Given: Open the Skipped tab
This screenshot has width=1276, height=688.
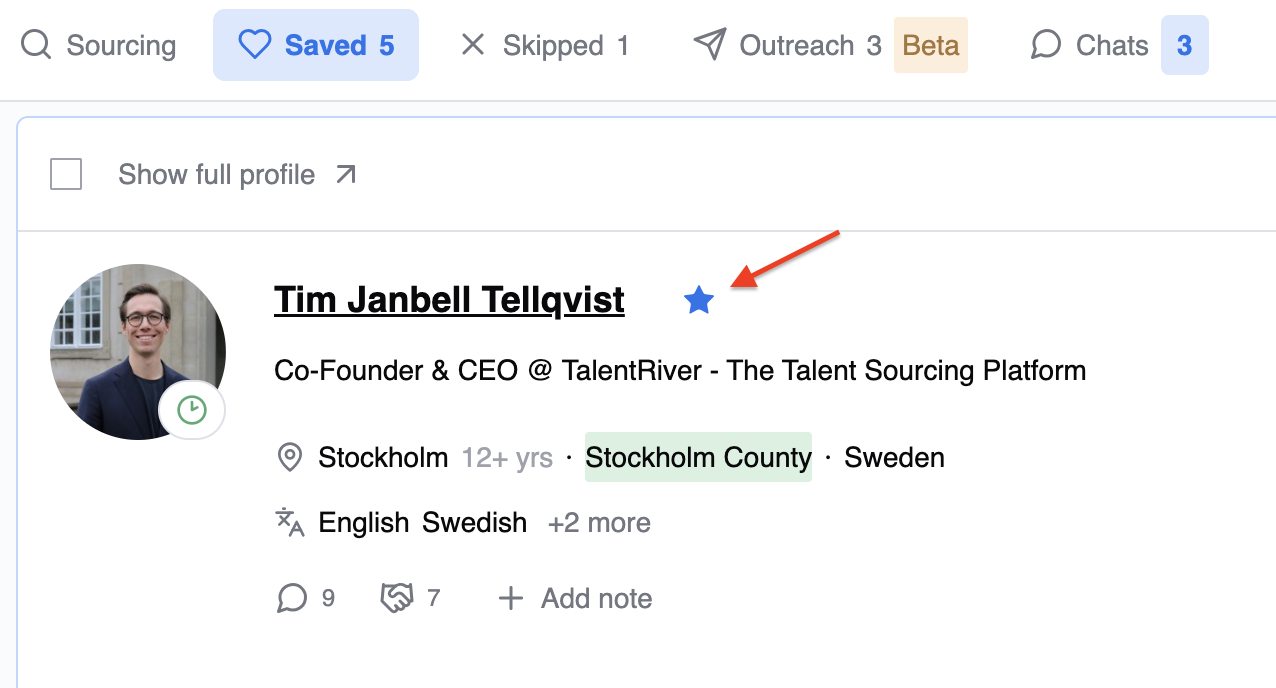Looking at the screenshot, I should pos(545,45).
